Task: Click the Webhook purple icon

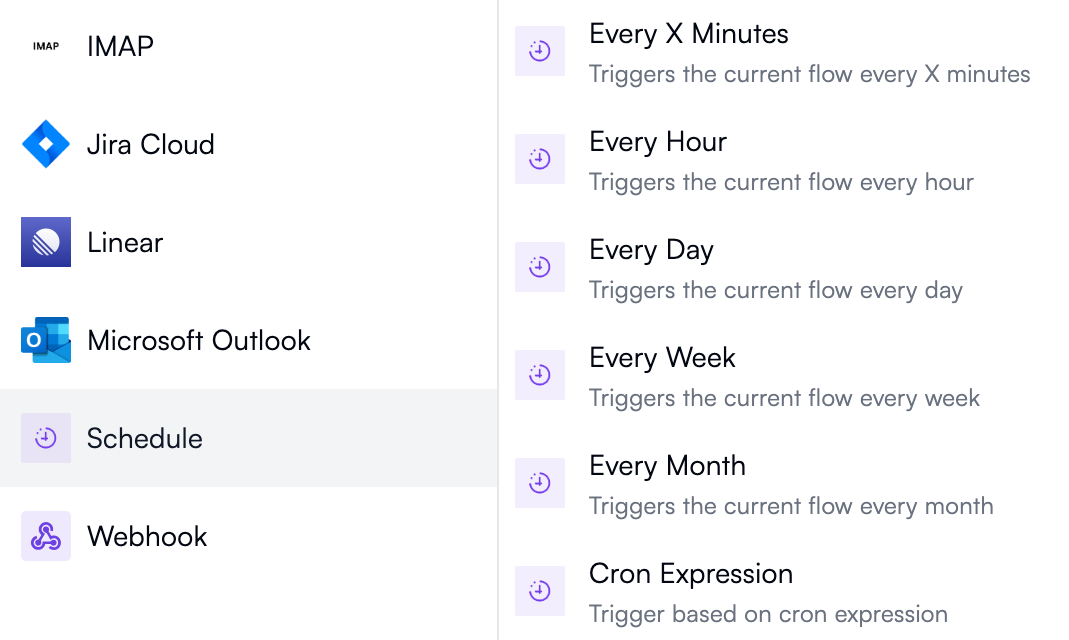Action: [x=46, y=536]
